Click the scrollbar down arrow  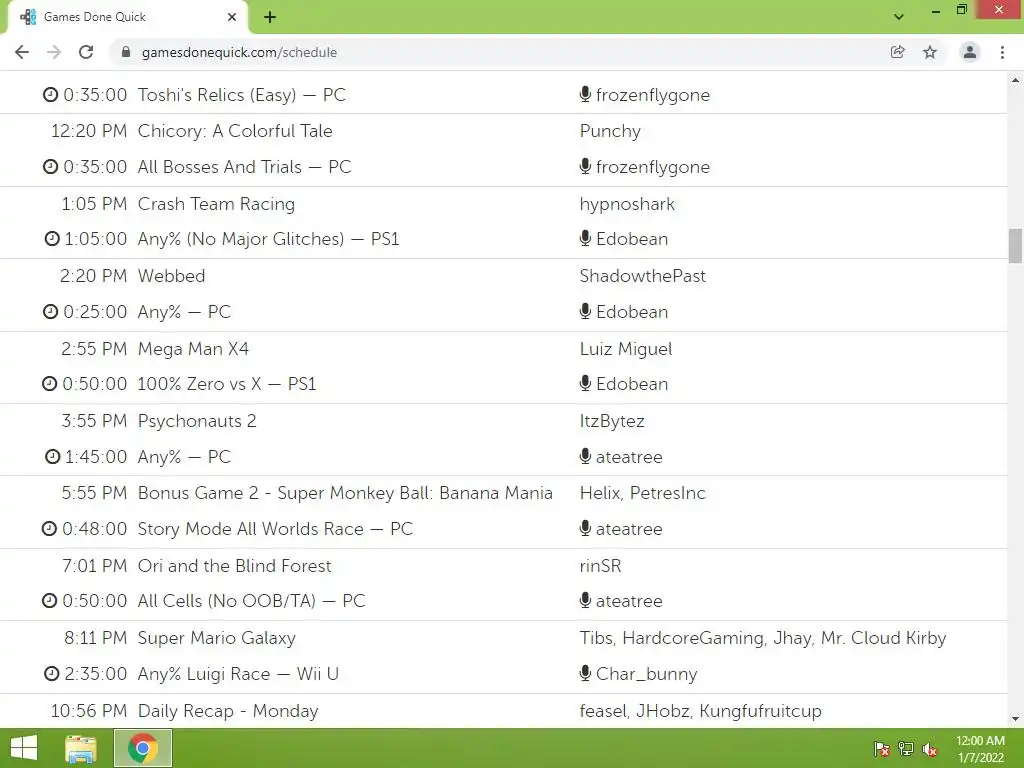(x=1015, y=719)
